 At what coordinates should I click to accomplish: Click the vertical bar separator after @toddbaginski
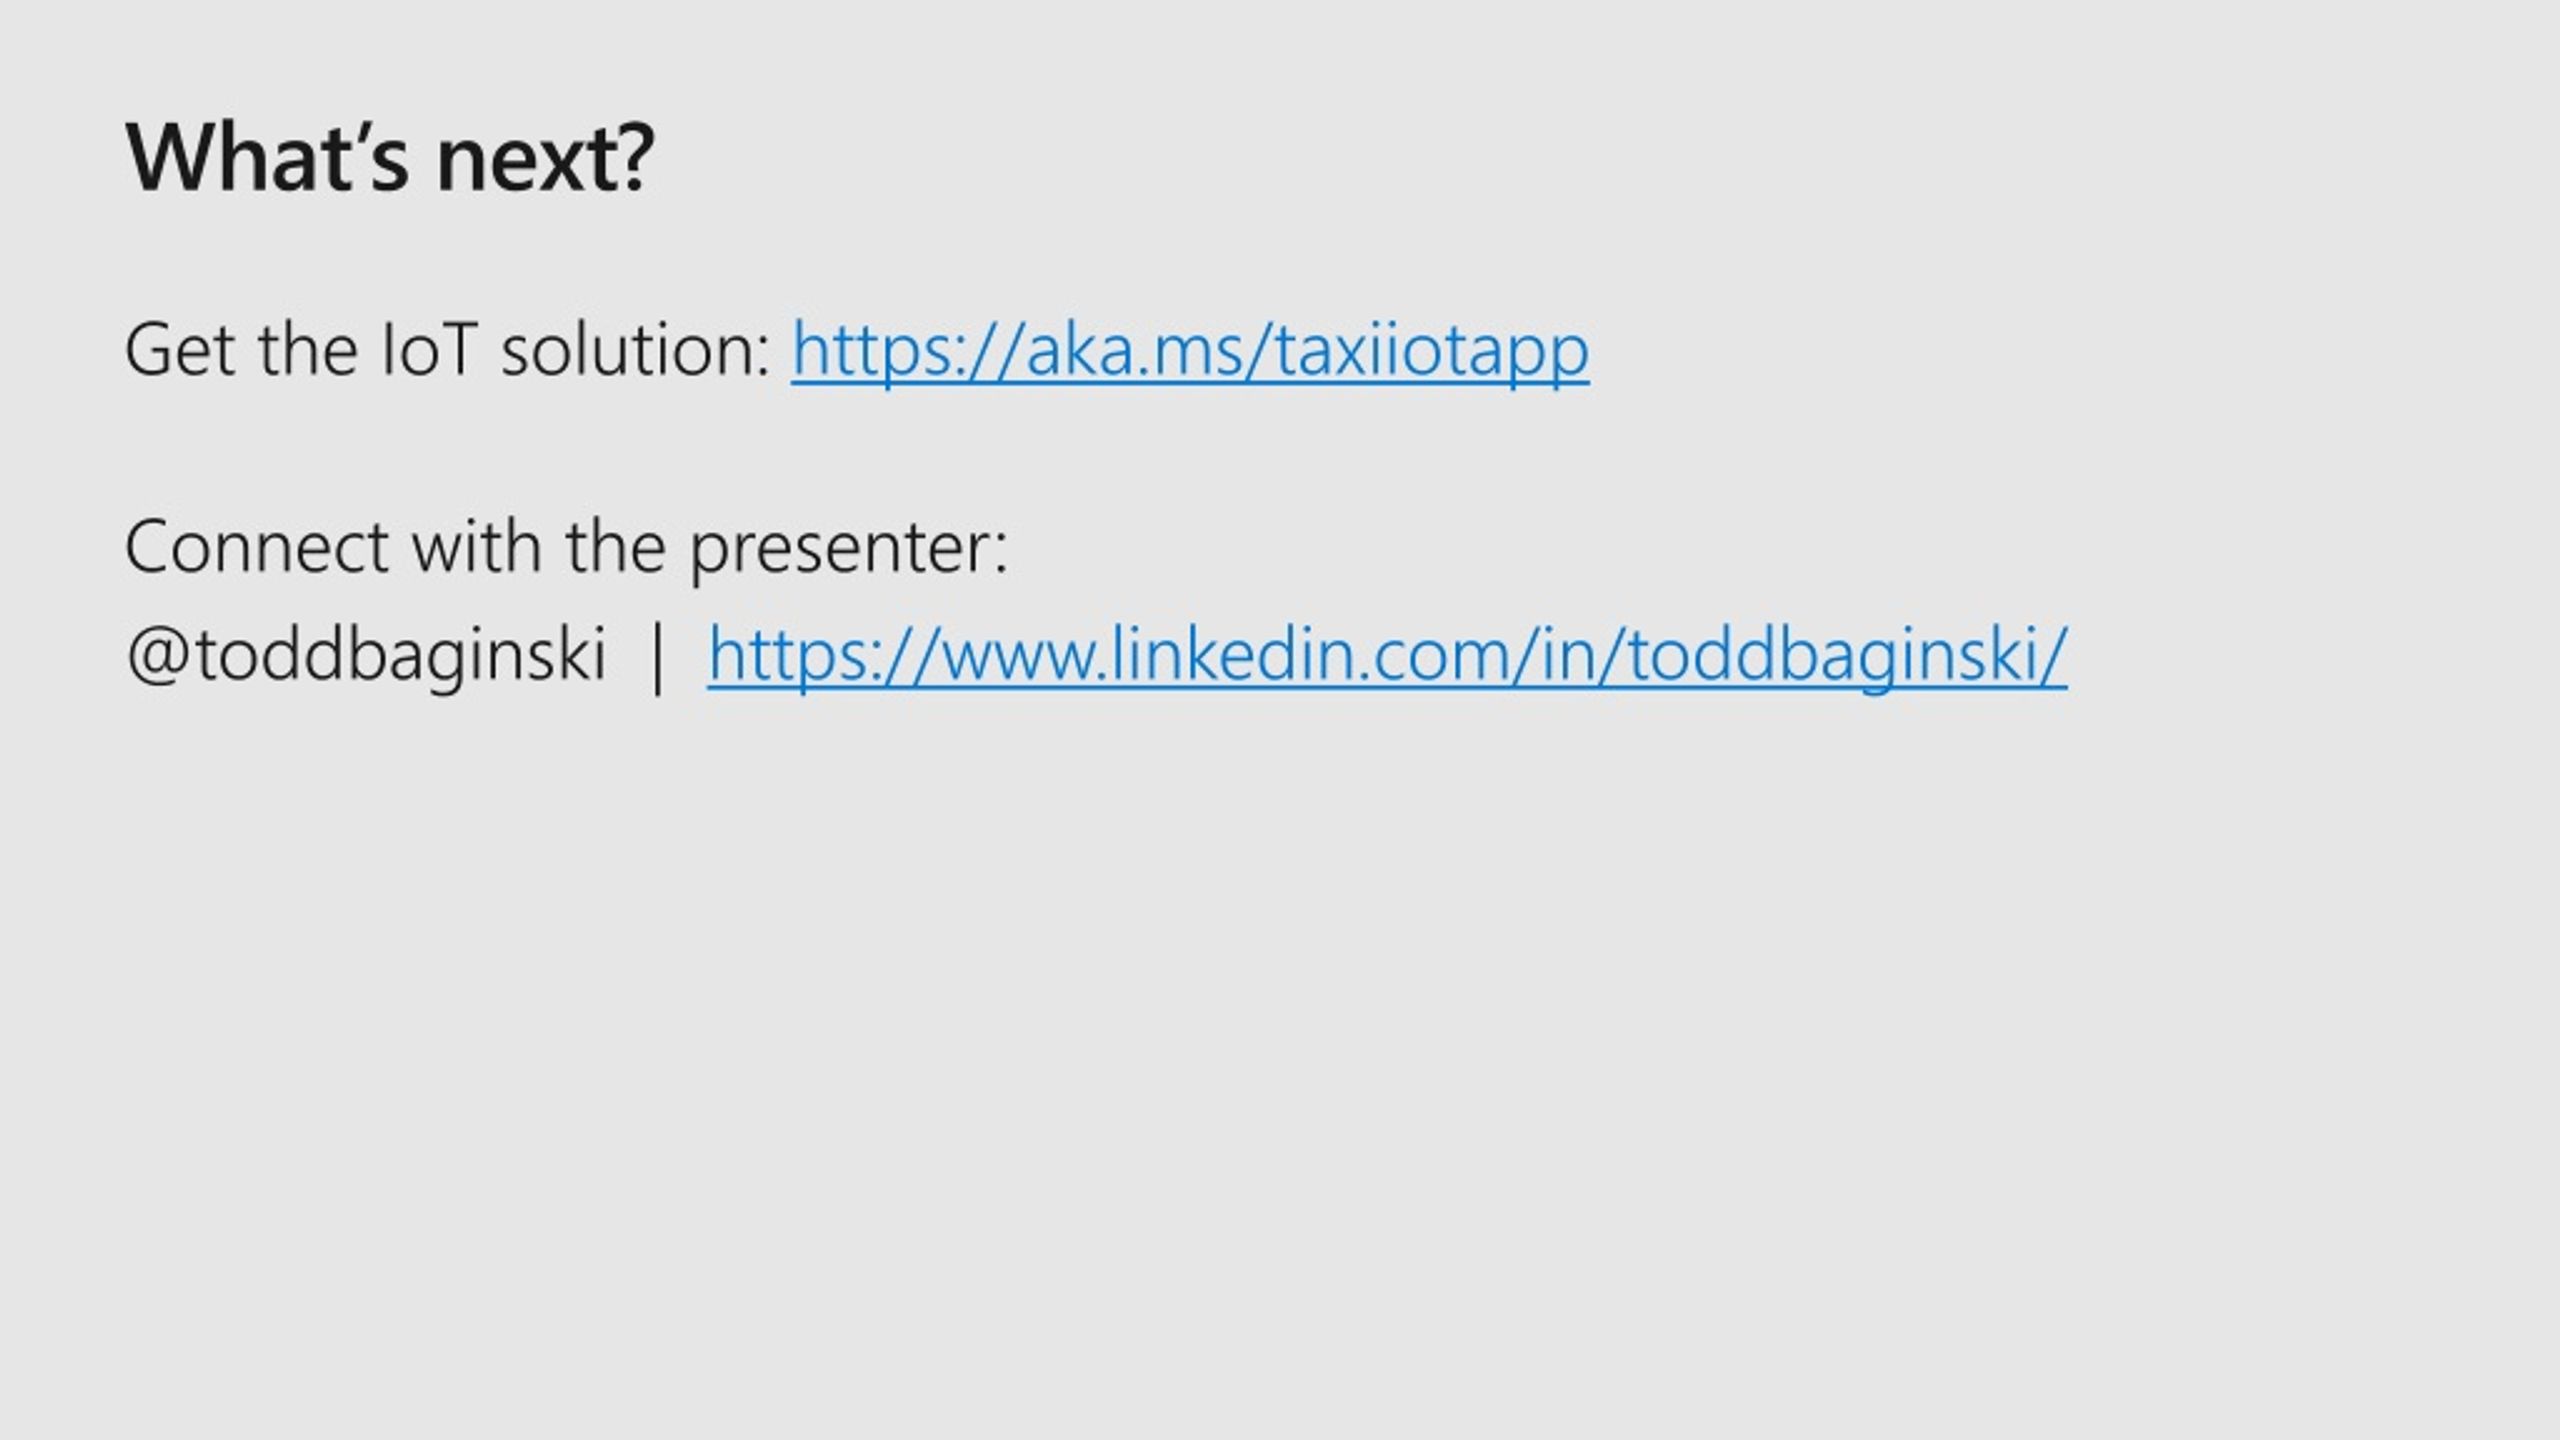[657, 656]
